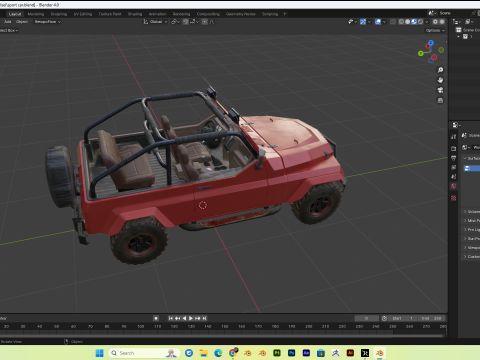
Task: Jump to the next keyframe
Action: [x=198, y=318]
